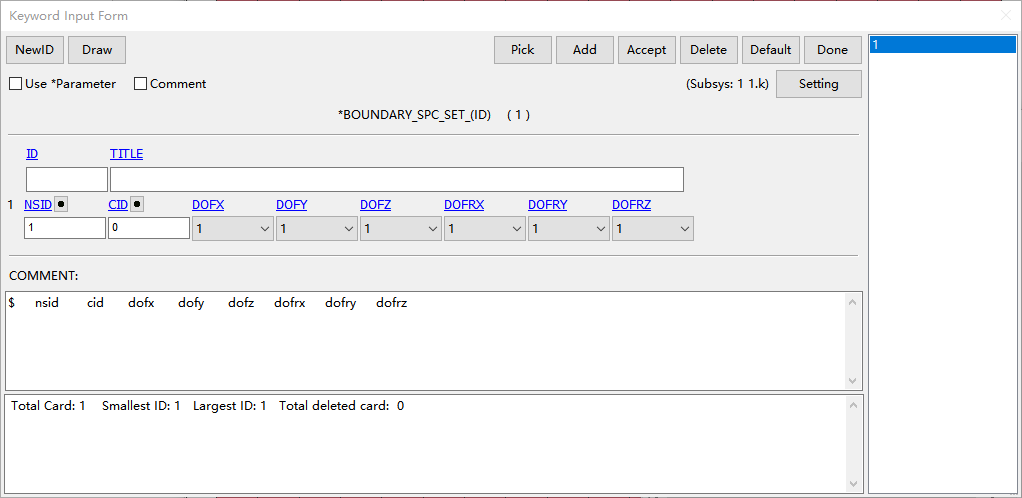Click the Total Card status text
Viewport: 1022px width, 498px height.
click(x=48, y=406)
